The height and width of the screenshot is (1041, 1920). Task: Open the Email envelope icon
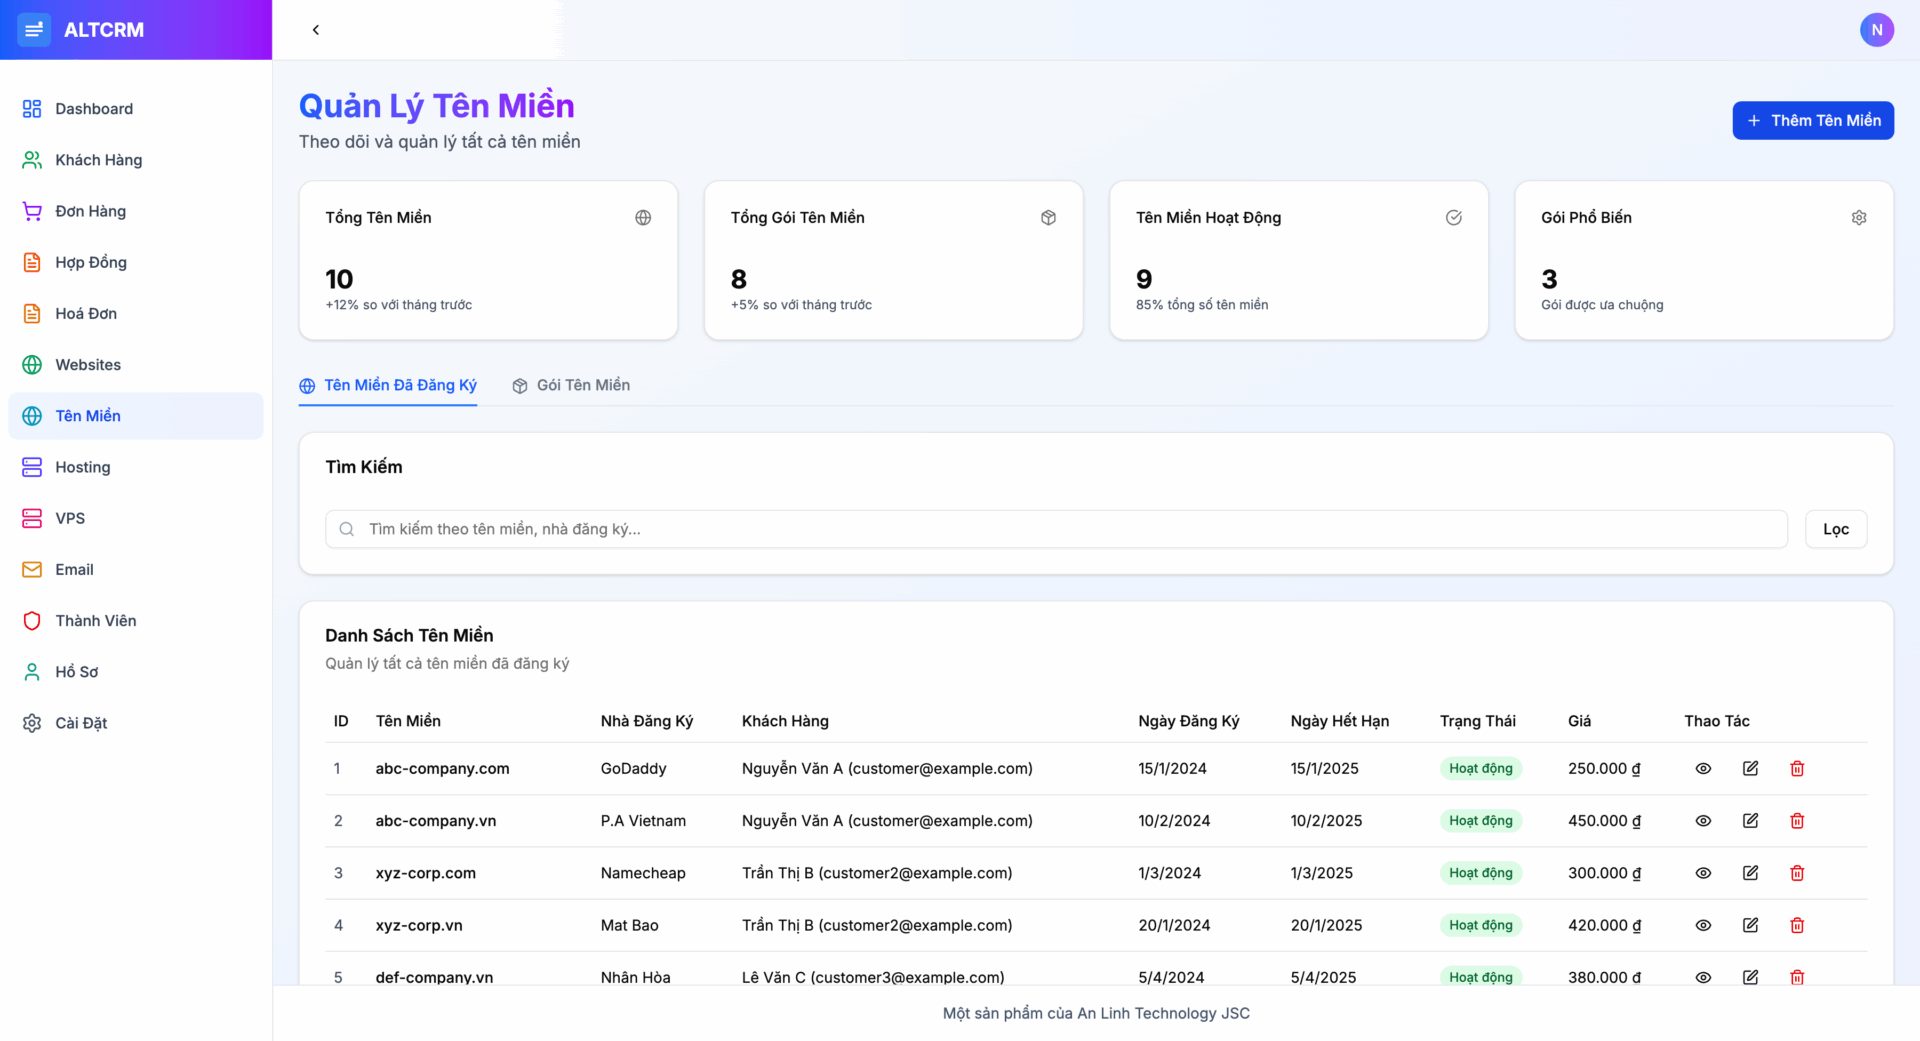coord(31,569)
